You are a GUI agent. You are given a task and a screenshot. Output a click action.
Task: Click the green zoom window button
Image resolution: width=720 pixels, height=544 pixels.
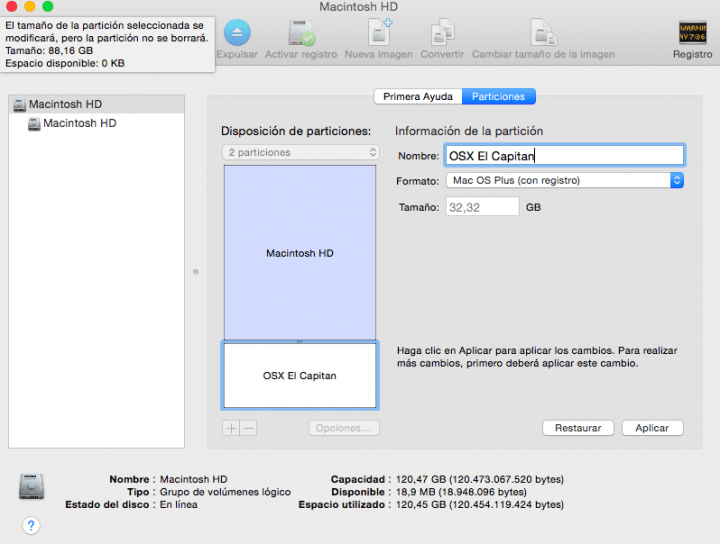click(48, 6)
